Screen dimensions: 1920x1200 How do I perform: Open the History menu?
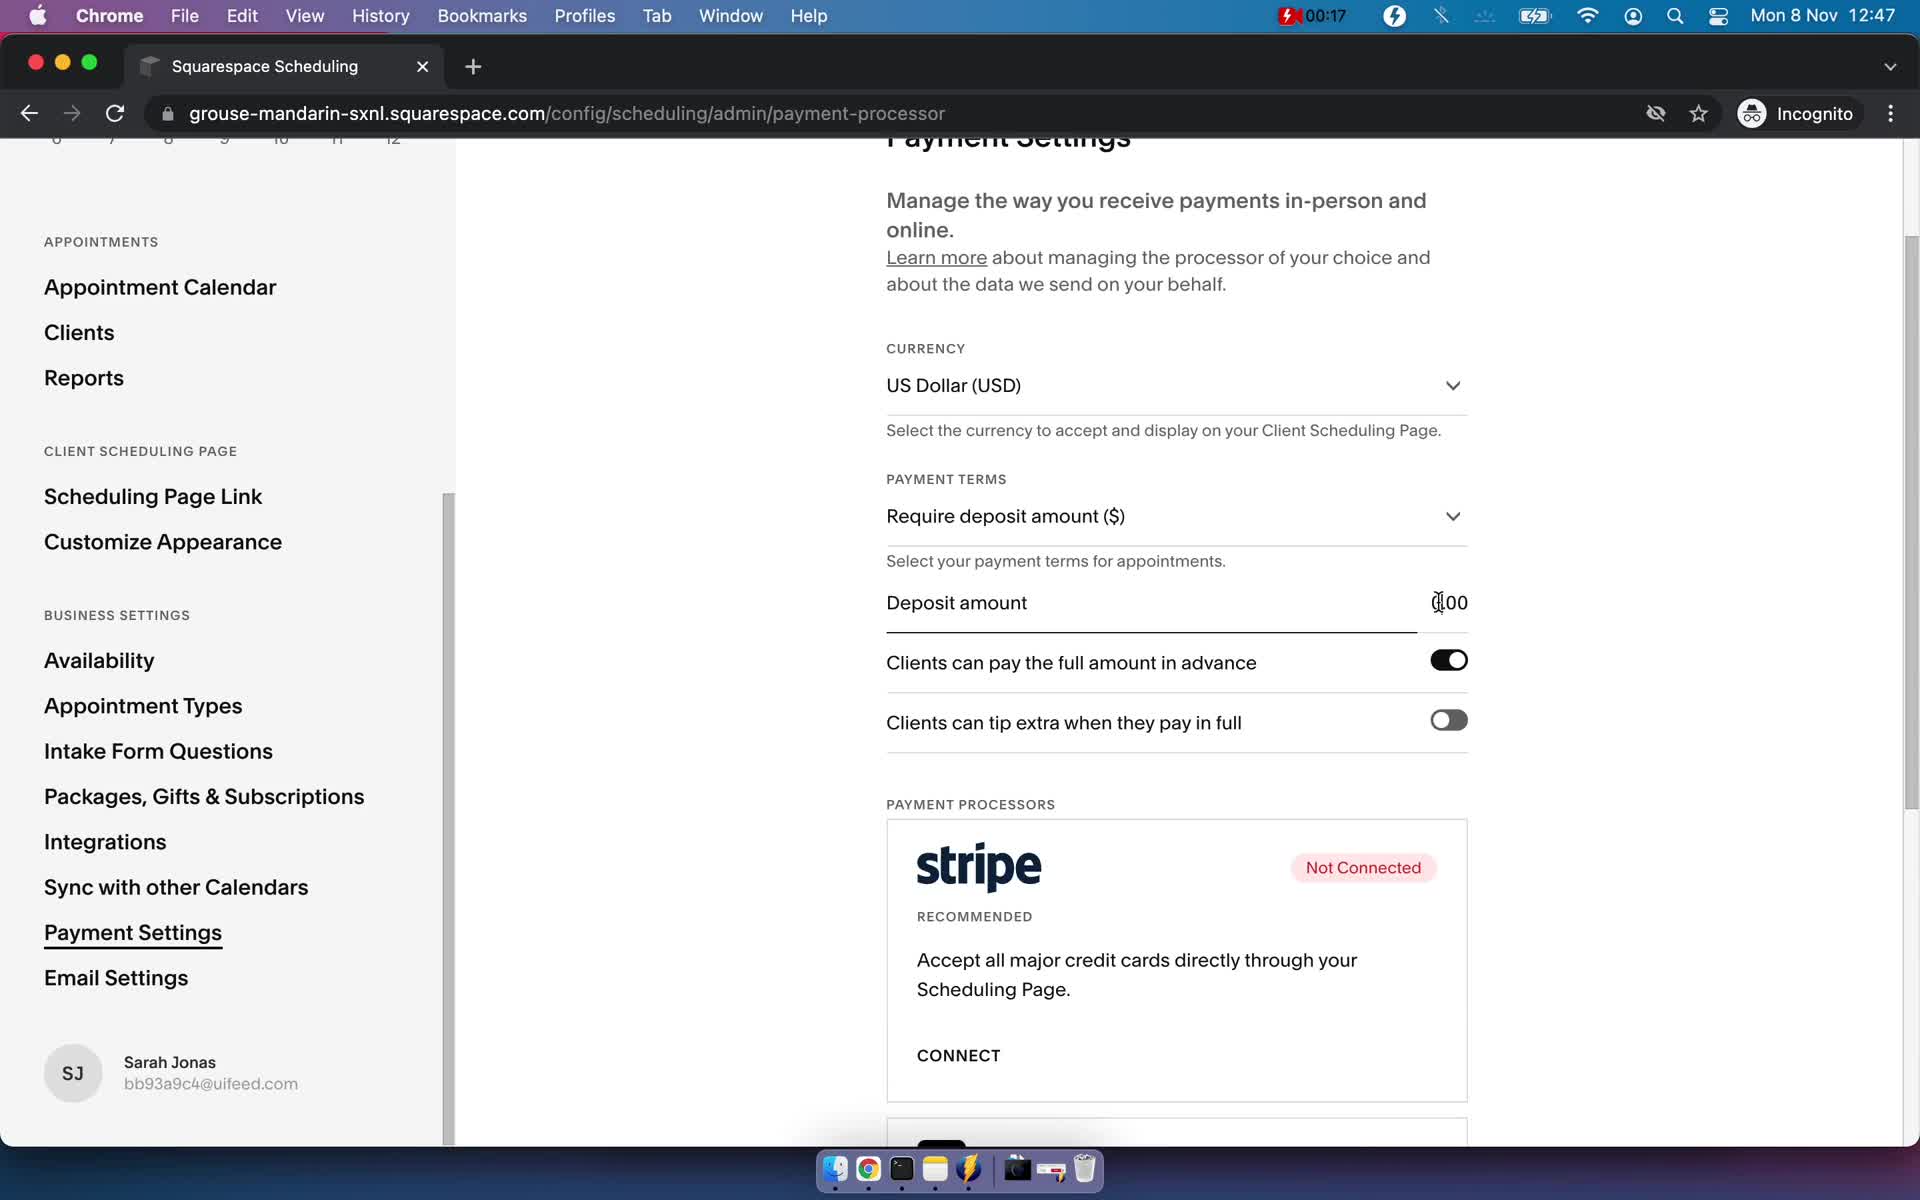380,16
